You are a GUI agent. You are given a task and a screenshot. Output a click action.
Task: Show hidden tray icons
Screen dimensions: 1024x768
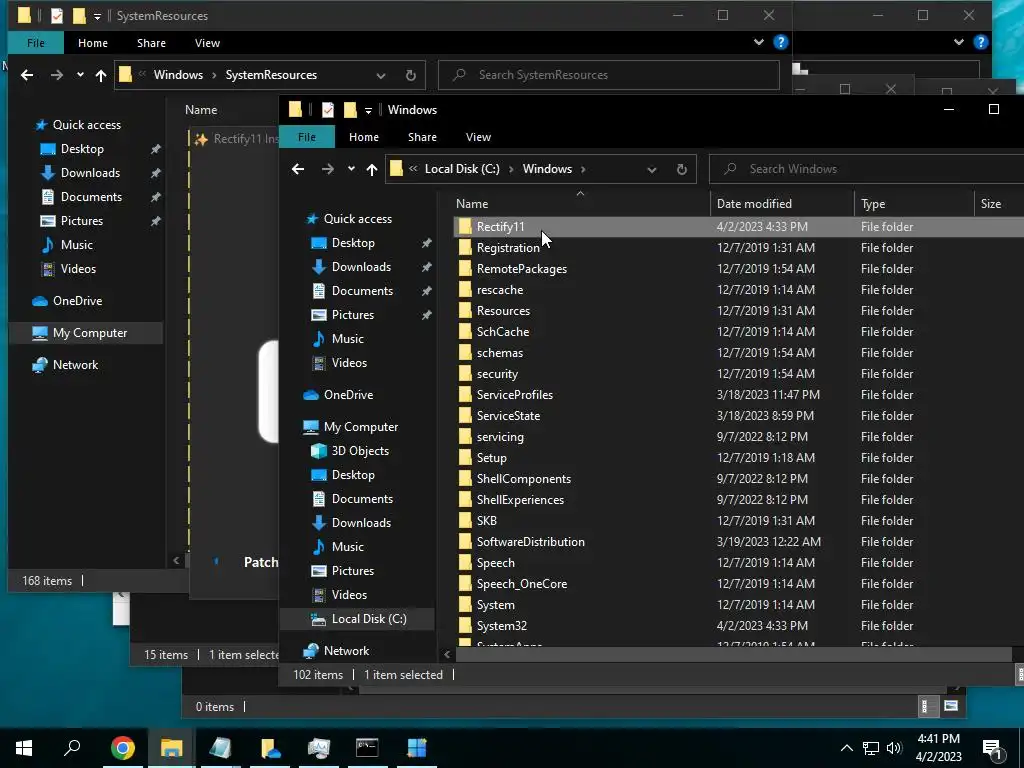click(x=846, y=748)
